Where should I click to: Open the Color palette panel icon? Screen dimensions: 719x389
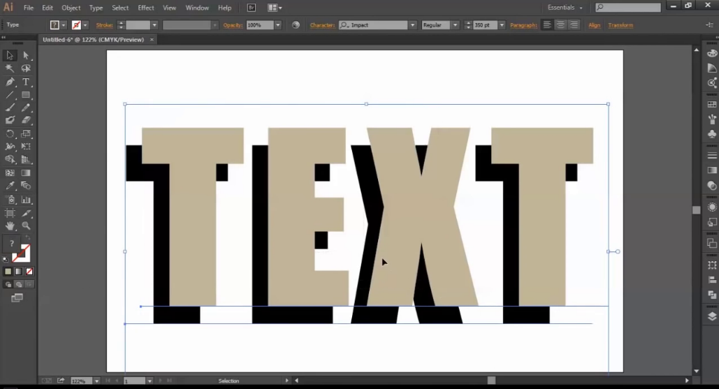click(712, 53)
